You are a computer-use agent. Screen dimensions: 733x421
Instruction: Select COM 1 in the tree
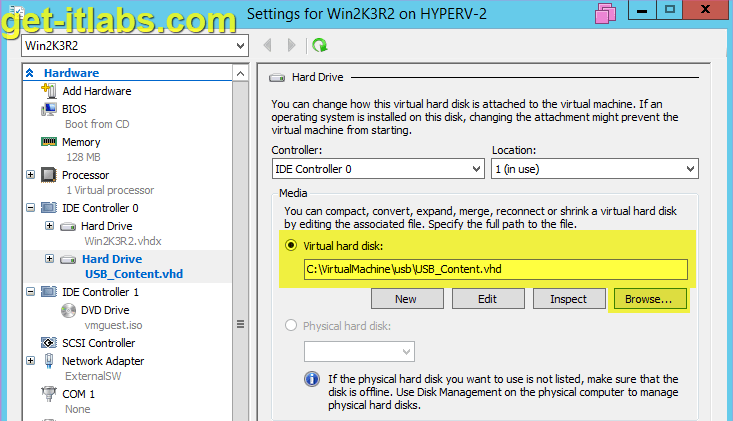pos(79,394)
